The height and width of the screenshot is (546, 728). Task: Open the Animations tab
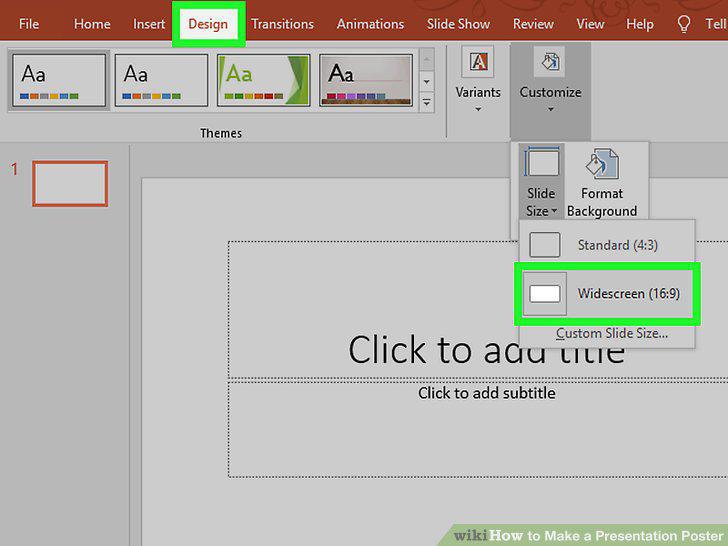(x=370, y=24)
